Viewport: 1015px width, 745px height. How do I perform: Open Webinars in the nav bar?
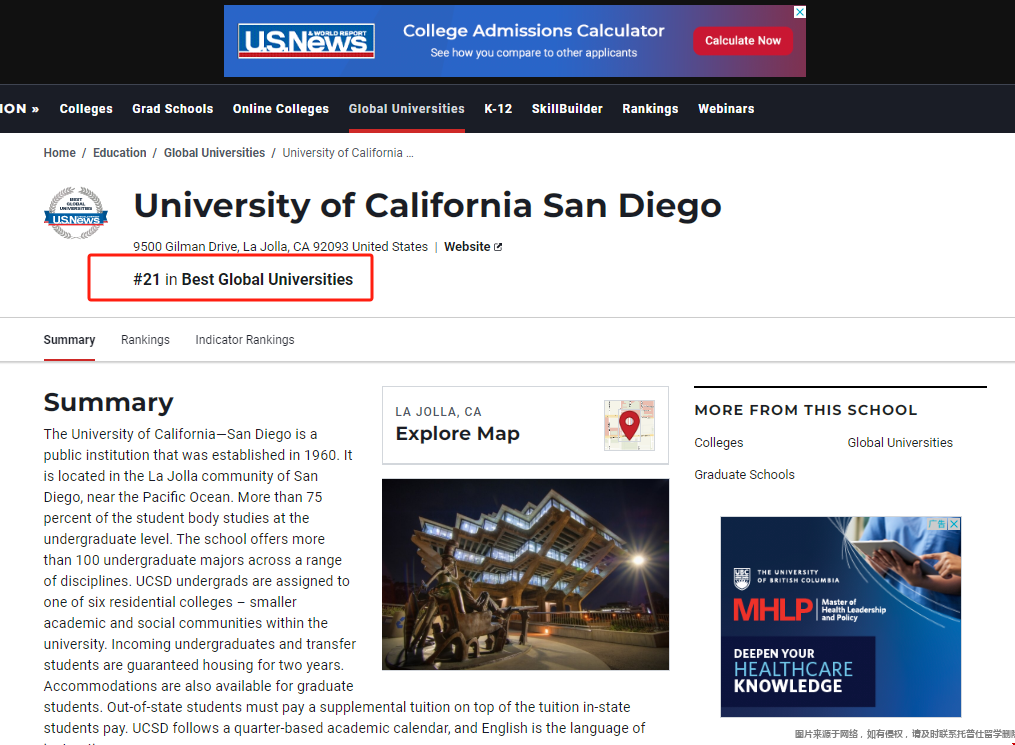[726, 109]
